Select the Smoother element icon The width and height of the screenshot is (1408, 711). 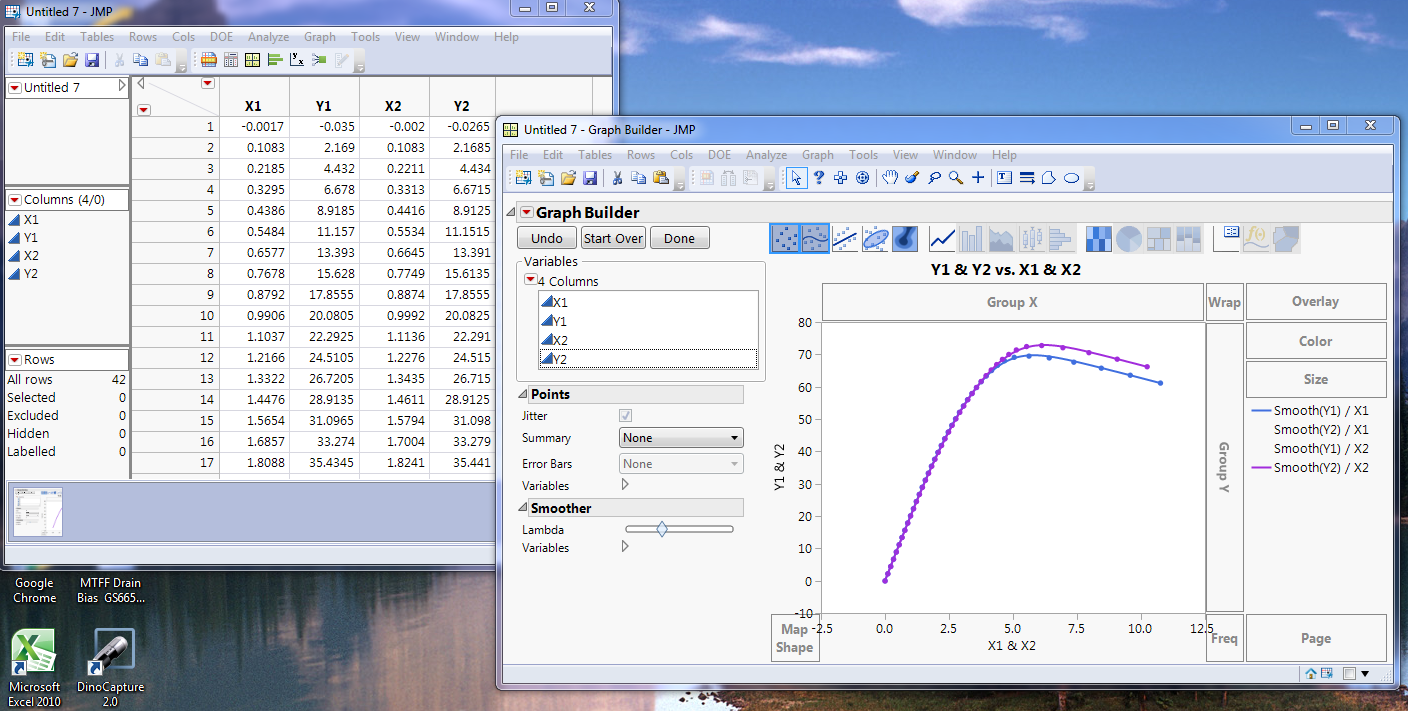(815, 239)
